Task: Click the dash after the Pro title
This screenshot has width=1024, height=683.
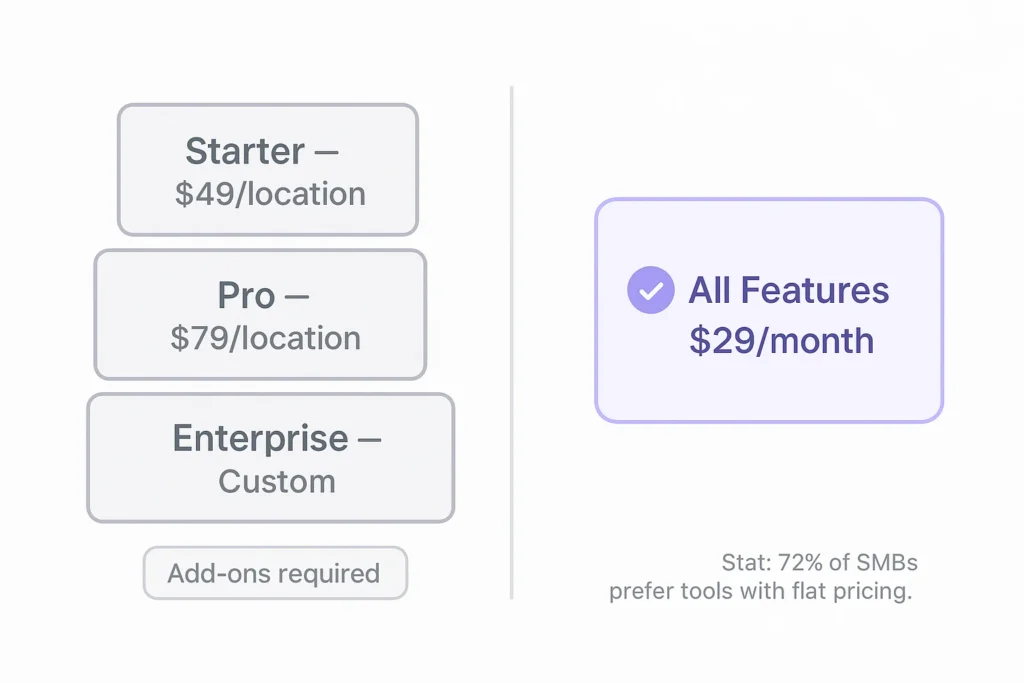Action: [x=296, y=297]
